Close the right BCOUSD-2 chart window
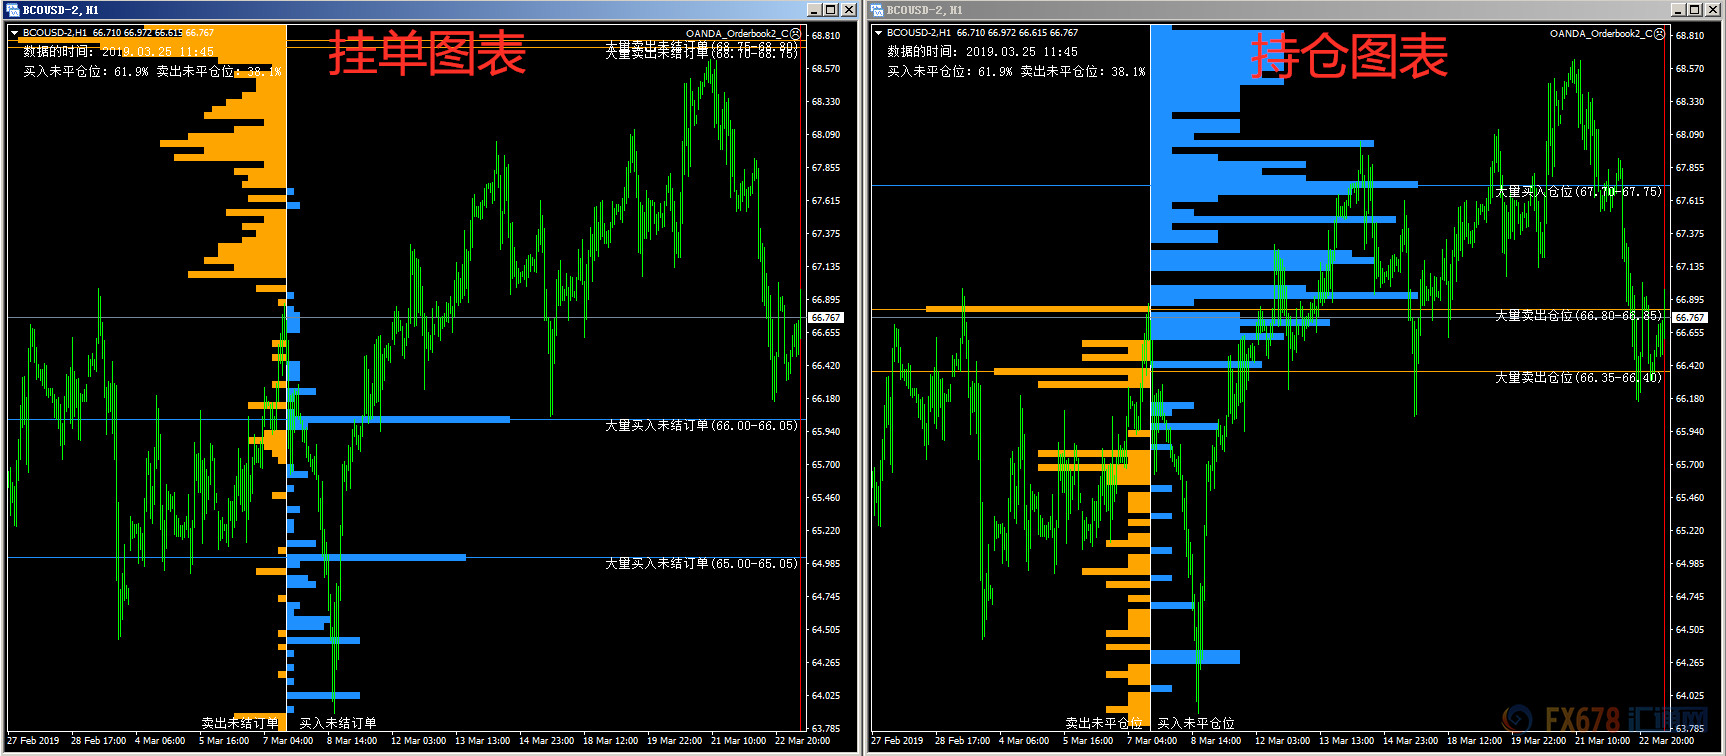1726x756 pixels. (1713, 9)
